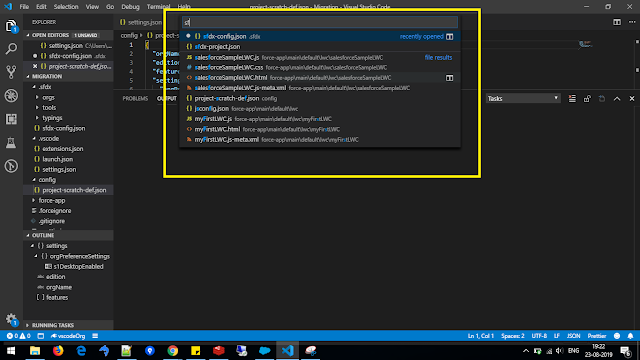Open SFDX command palette from status bar list icon

coord(95,336)
